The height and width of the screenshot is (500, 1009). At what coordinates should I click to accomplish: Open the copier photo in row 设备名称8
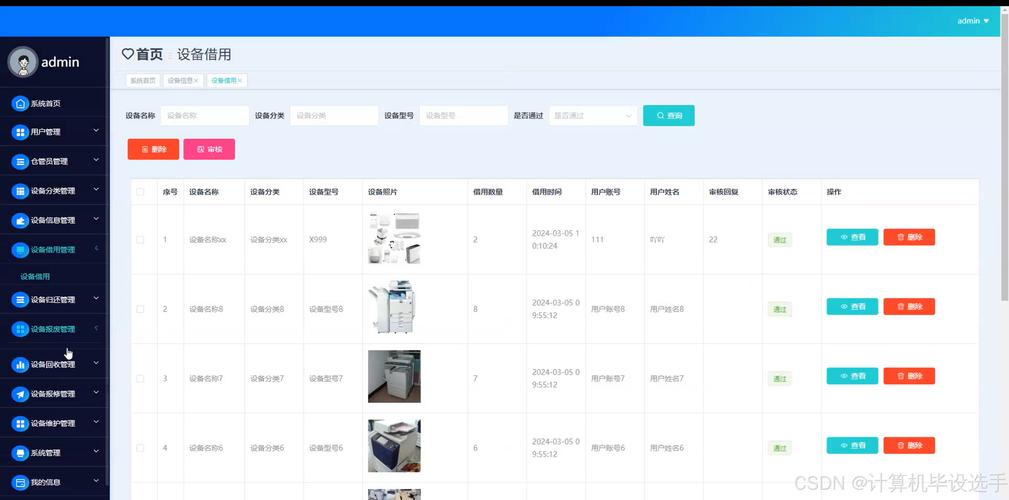point(393,308)
